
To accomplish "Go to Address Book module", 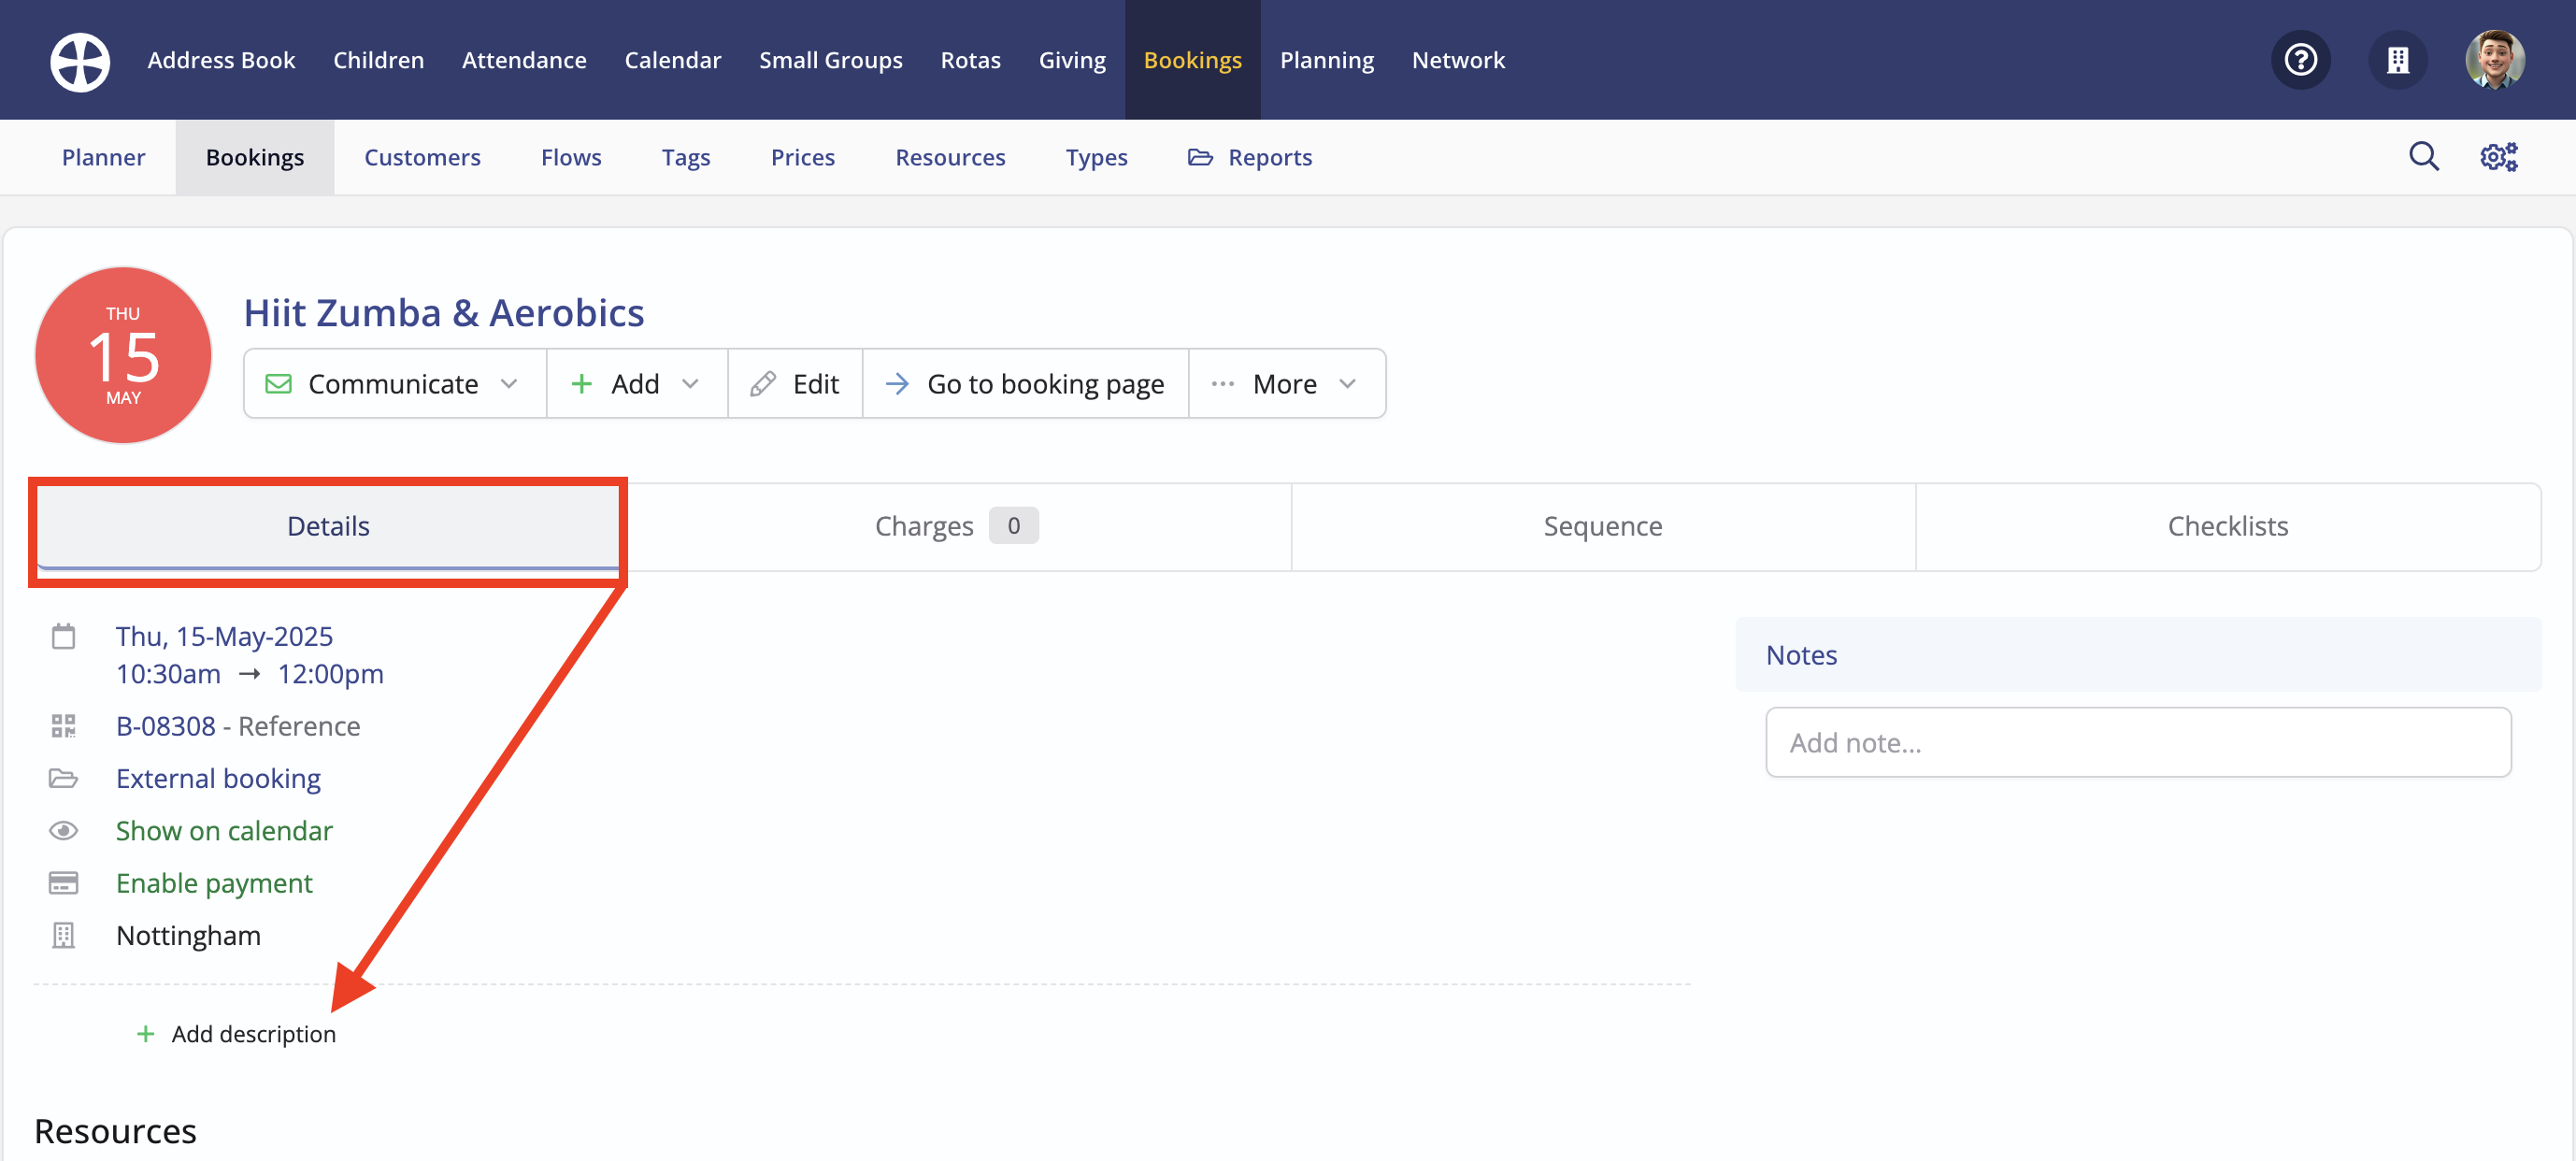I will [221, 60].
